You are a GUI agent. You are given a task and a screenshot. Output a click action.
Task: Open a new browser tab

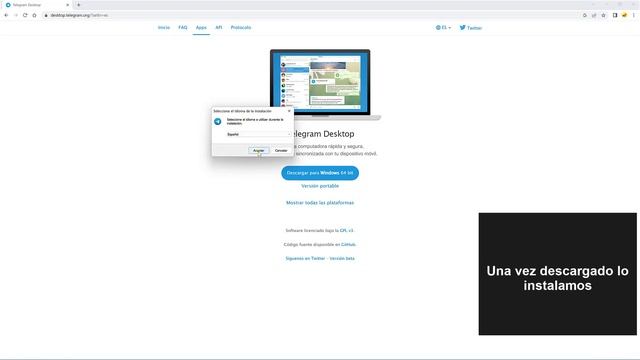point(79,5)
